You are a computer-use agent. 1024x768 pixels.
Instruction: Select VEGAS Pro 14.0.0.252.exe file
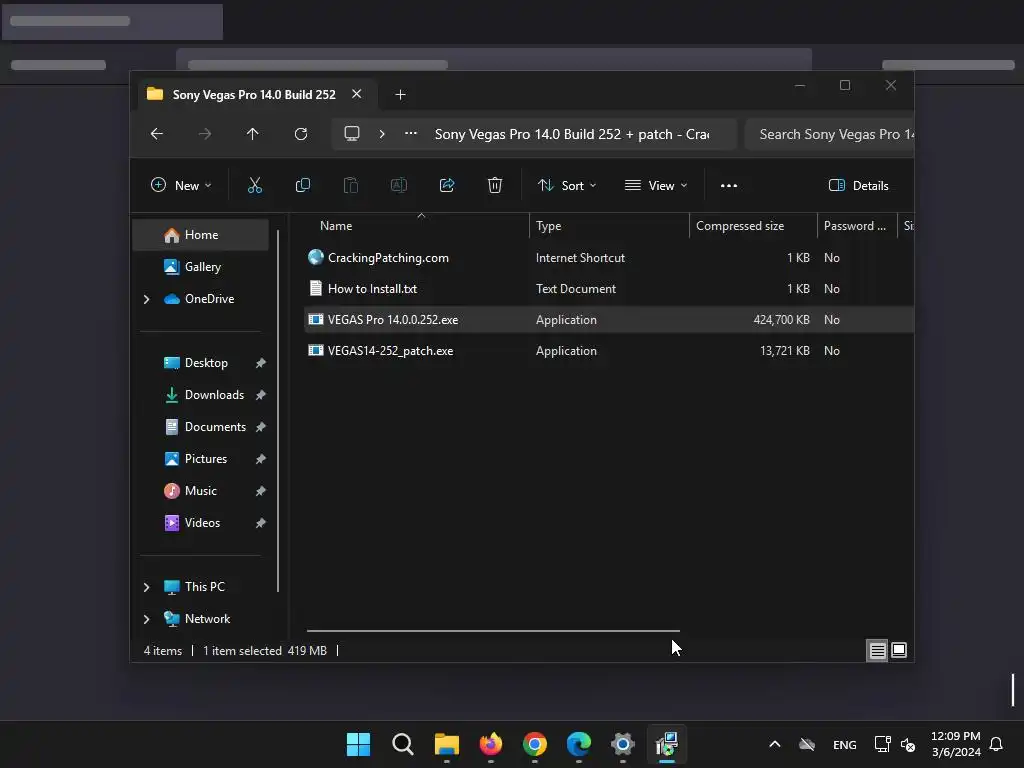pyautogui.click(x=609, y=320)
